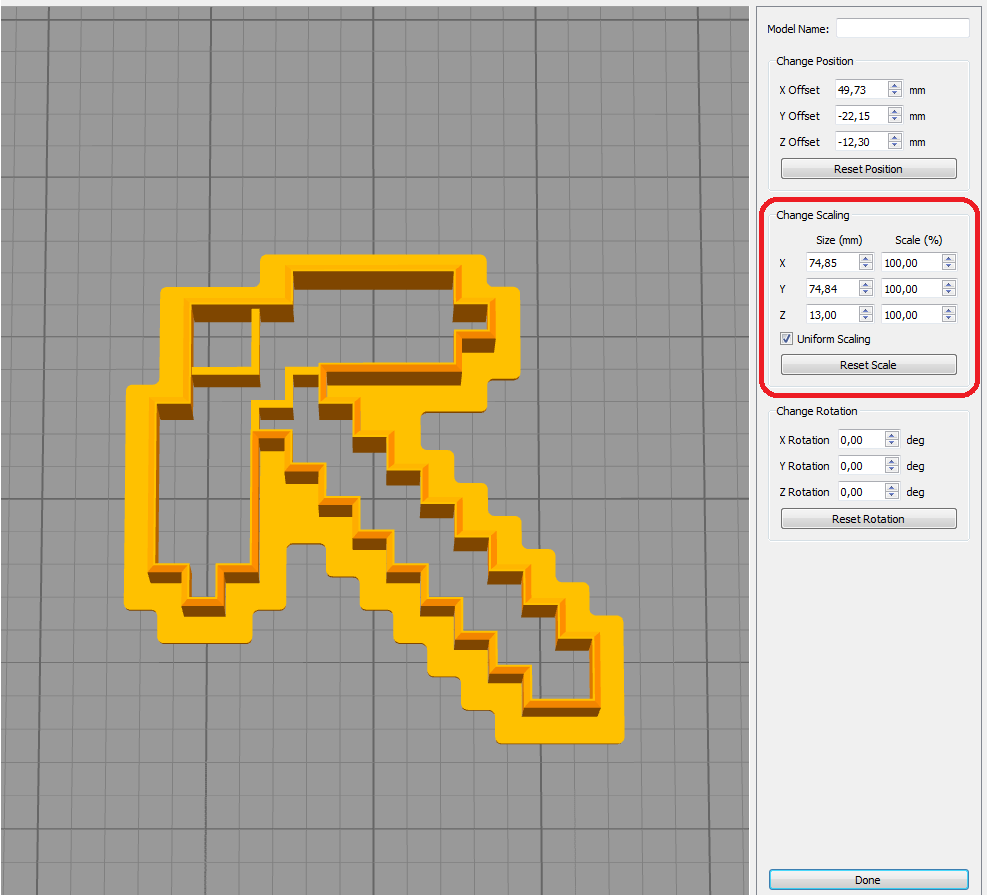Click the X Rotation value field

pos(861,439)
